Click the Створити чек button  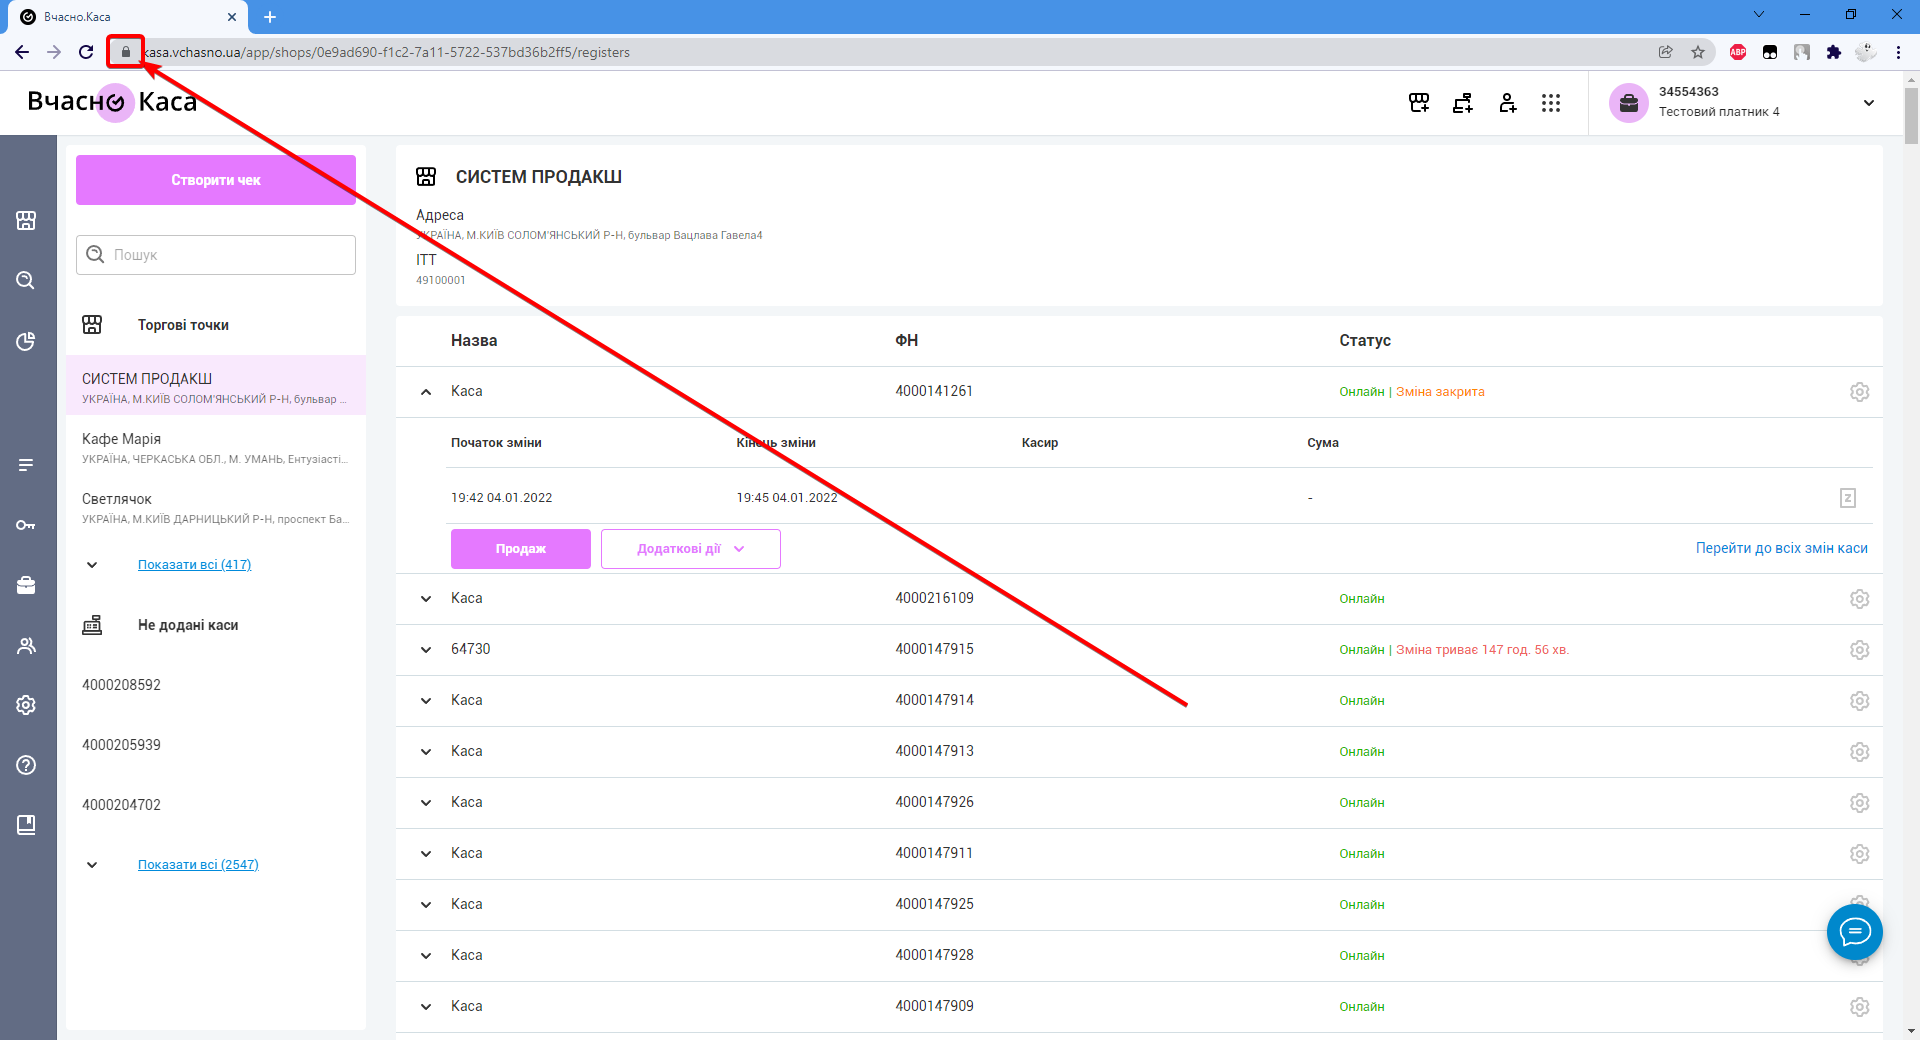click(x=216, y=180)
